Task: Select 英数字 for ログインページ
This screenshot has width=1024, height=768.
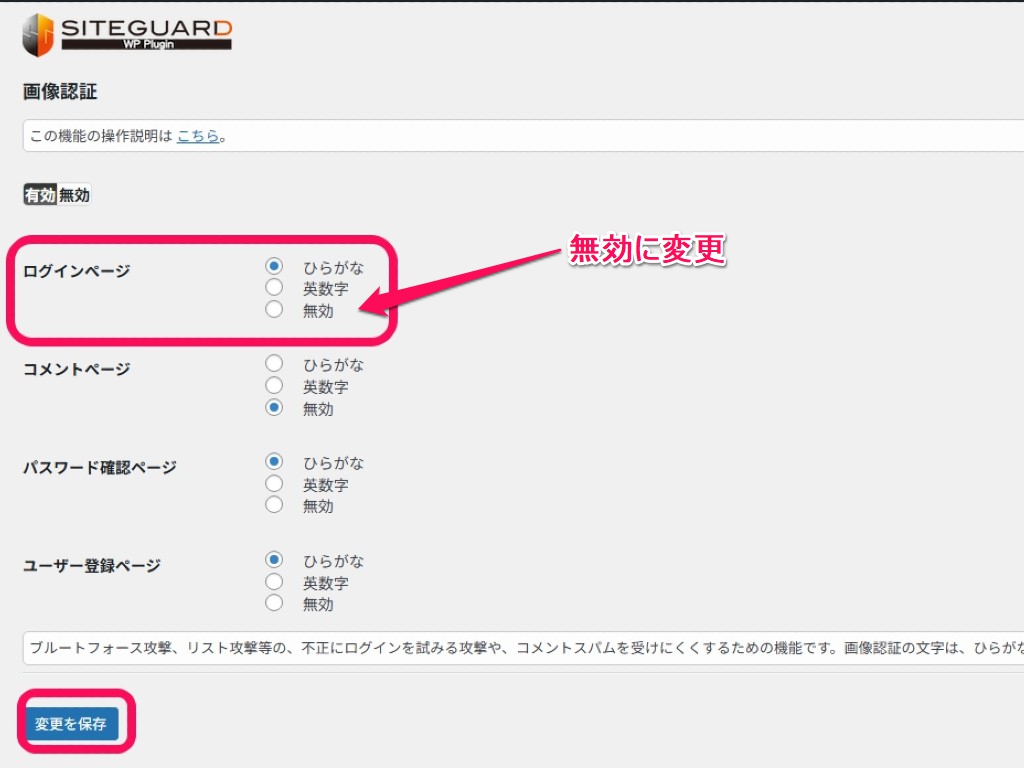Action: coord(273,287)
